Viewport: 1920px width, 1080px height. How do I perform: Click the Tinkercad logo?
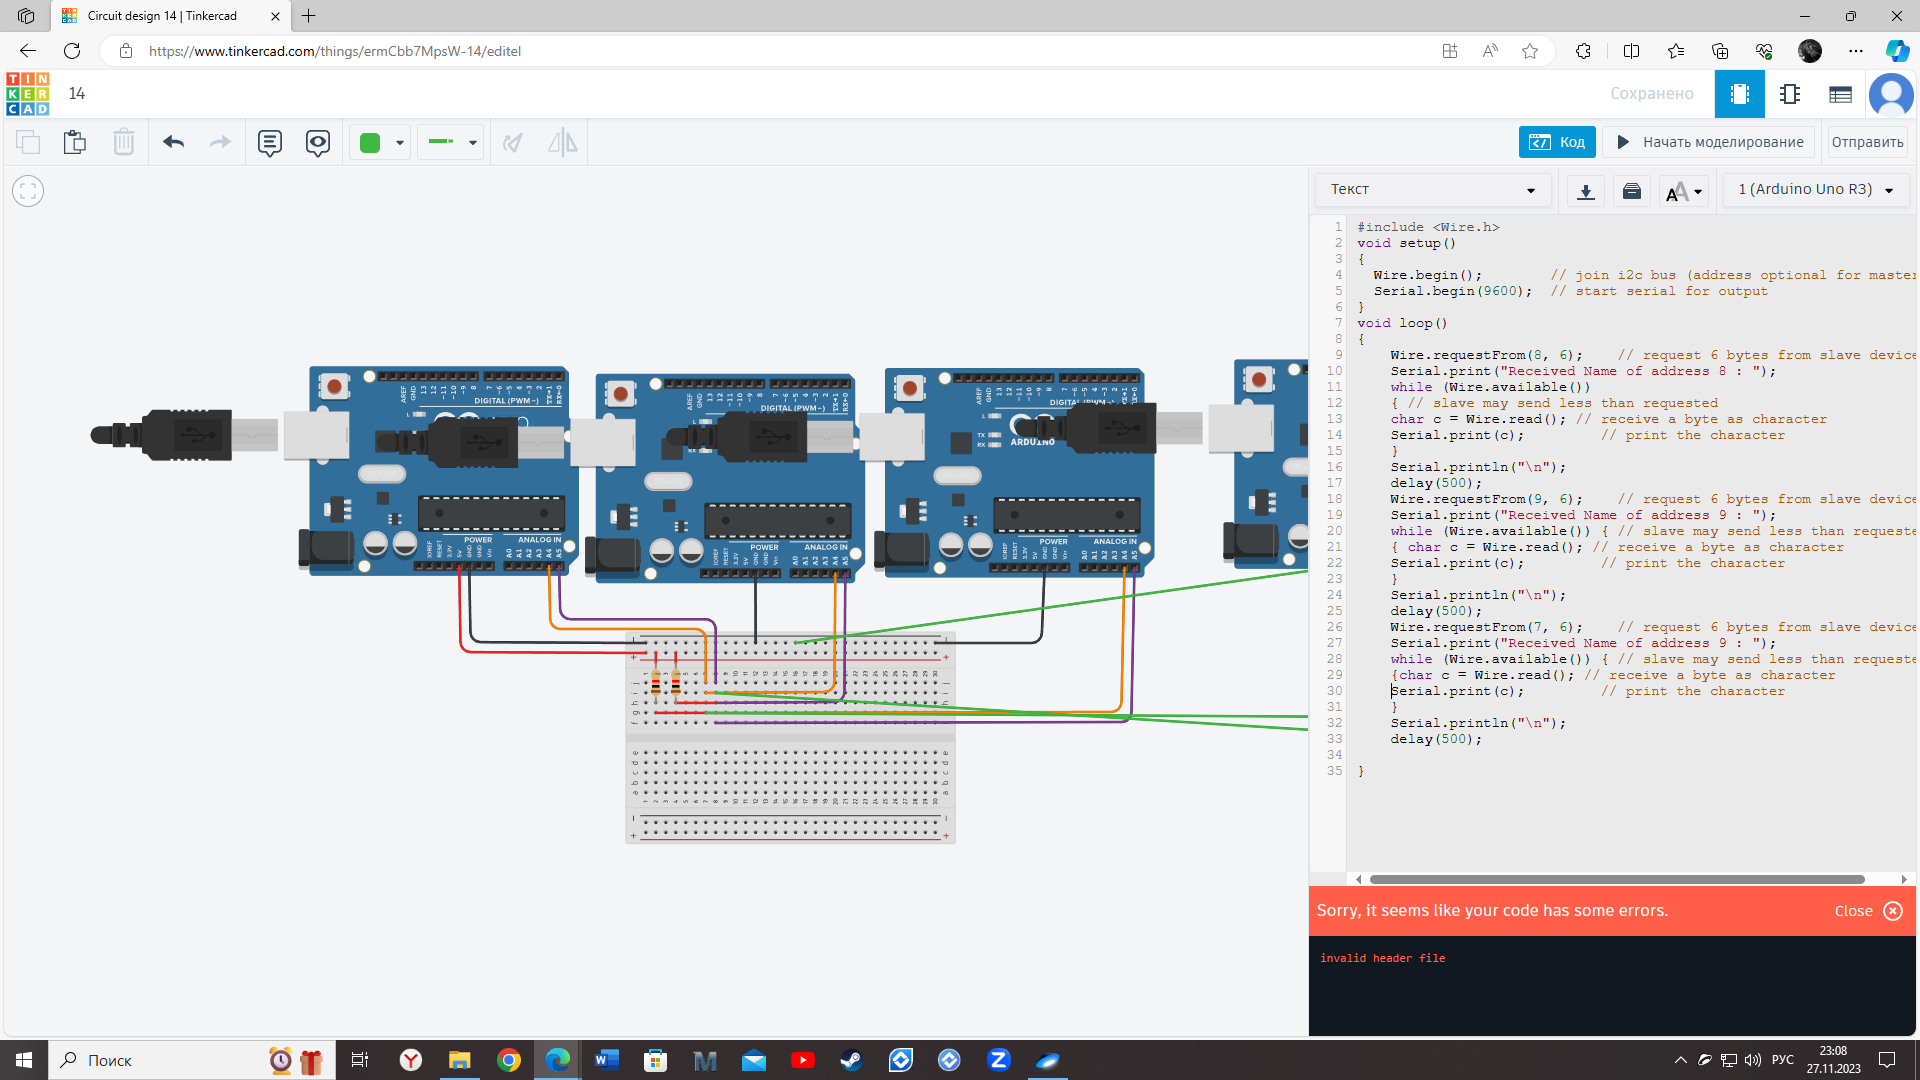(27, 94)
